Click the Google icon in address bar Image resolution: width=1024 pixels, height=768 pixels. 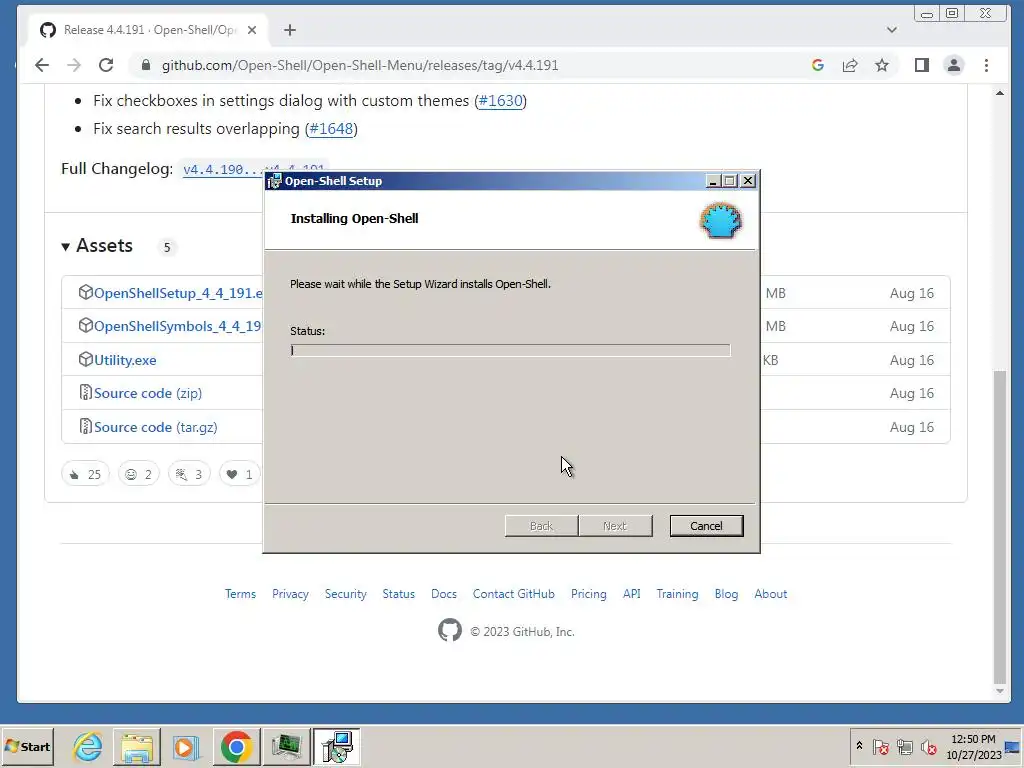coord(818,65)
